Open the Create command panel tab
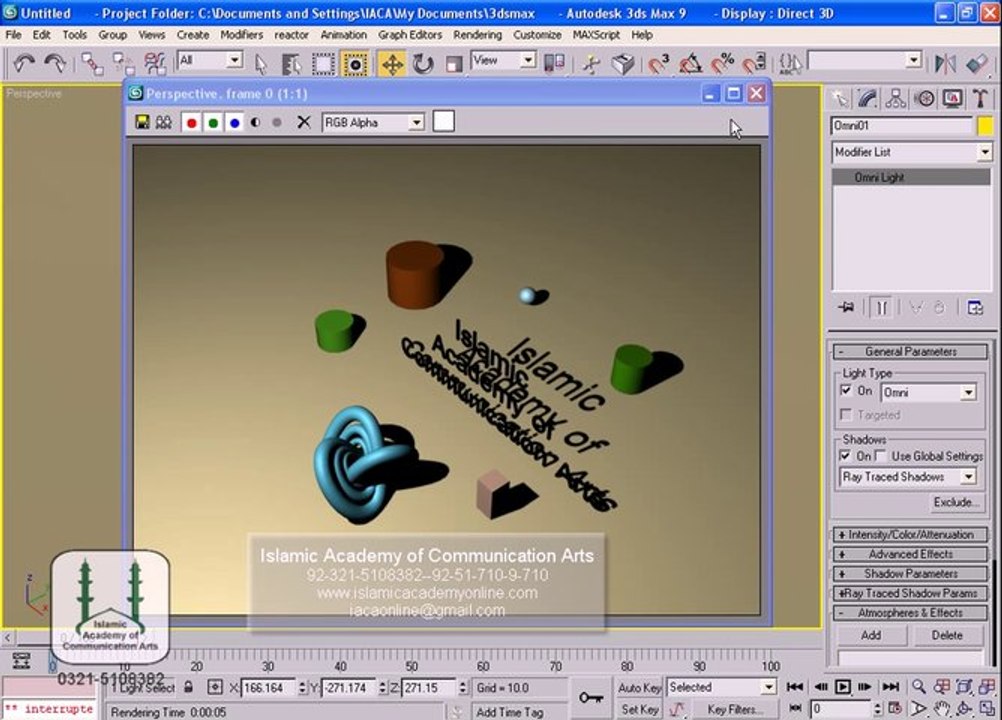The image size is (1002, 720). coord(840,98)
